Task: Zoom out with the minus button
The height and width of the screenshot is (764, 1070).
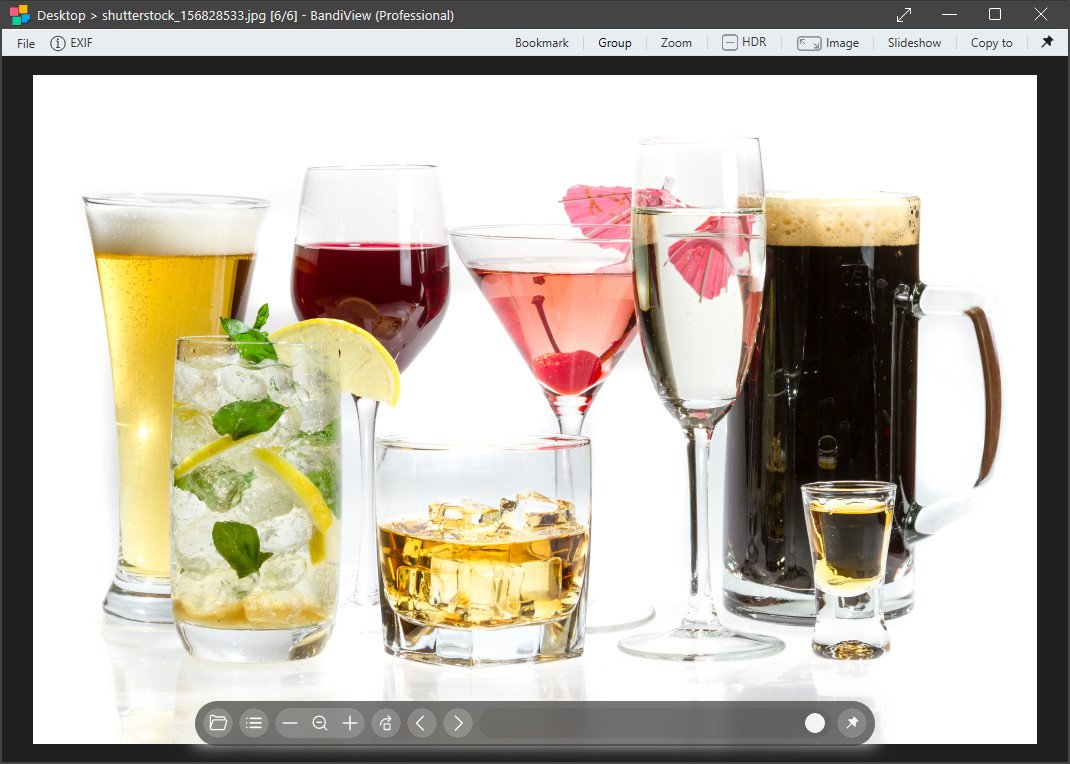Action: pos(290,723)
